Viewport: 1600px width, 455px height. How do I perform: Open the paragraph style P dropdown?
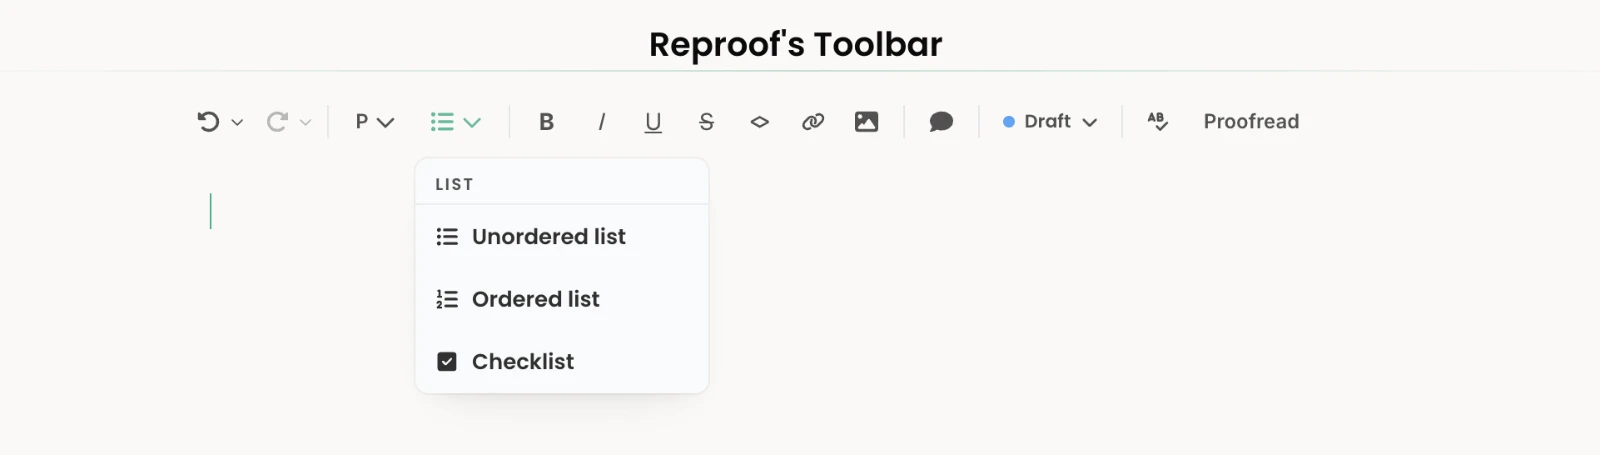point(375,122)
